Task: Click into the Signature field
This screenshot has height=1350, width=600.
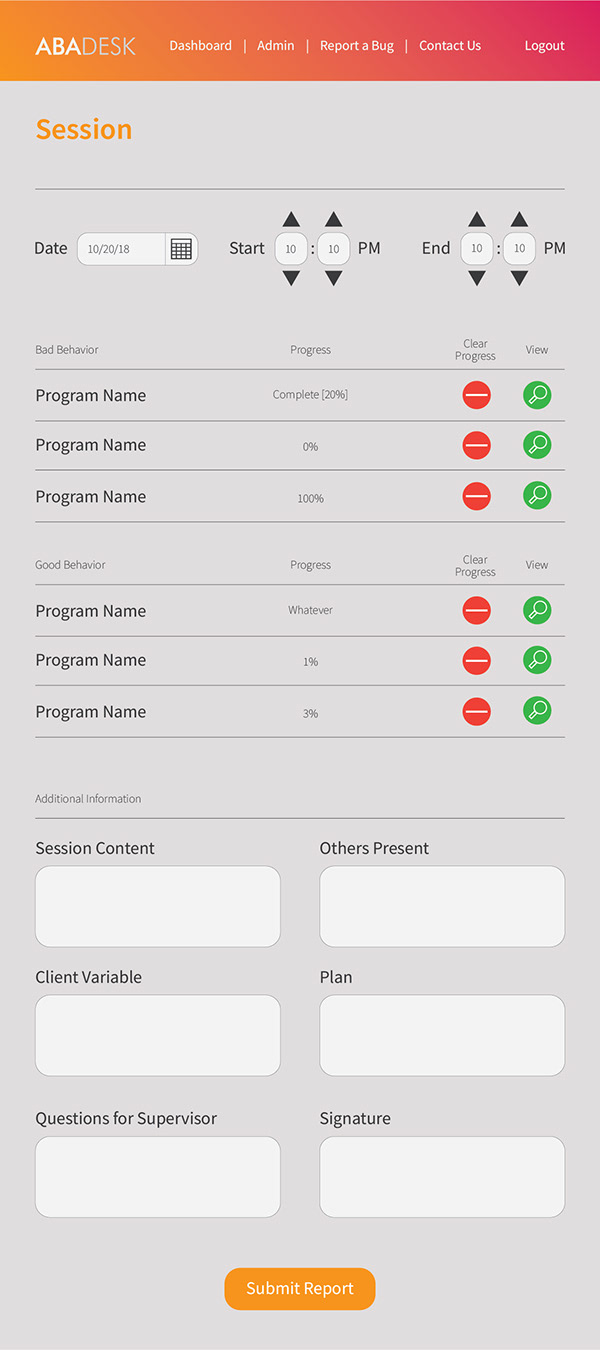Action: pos(442,1177)
